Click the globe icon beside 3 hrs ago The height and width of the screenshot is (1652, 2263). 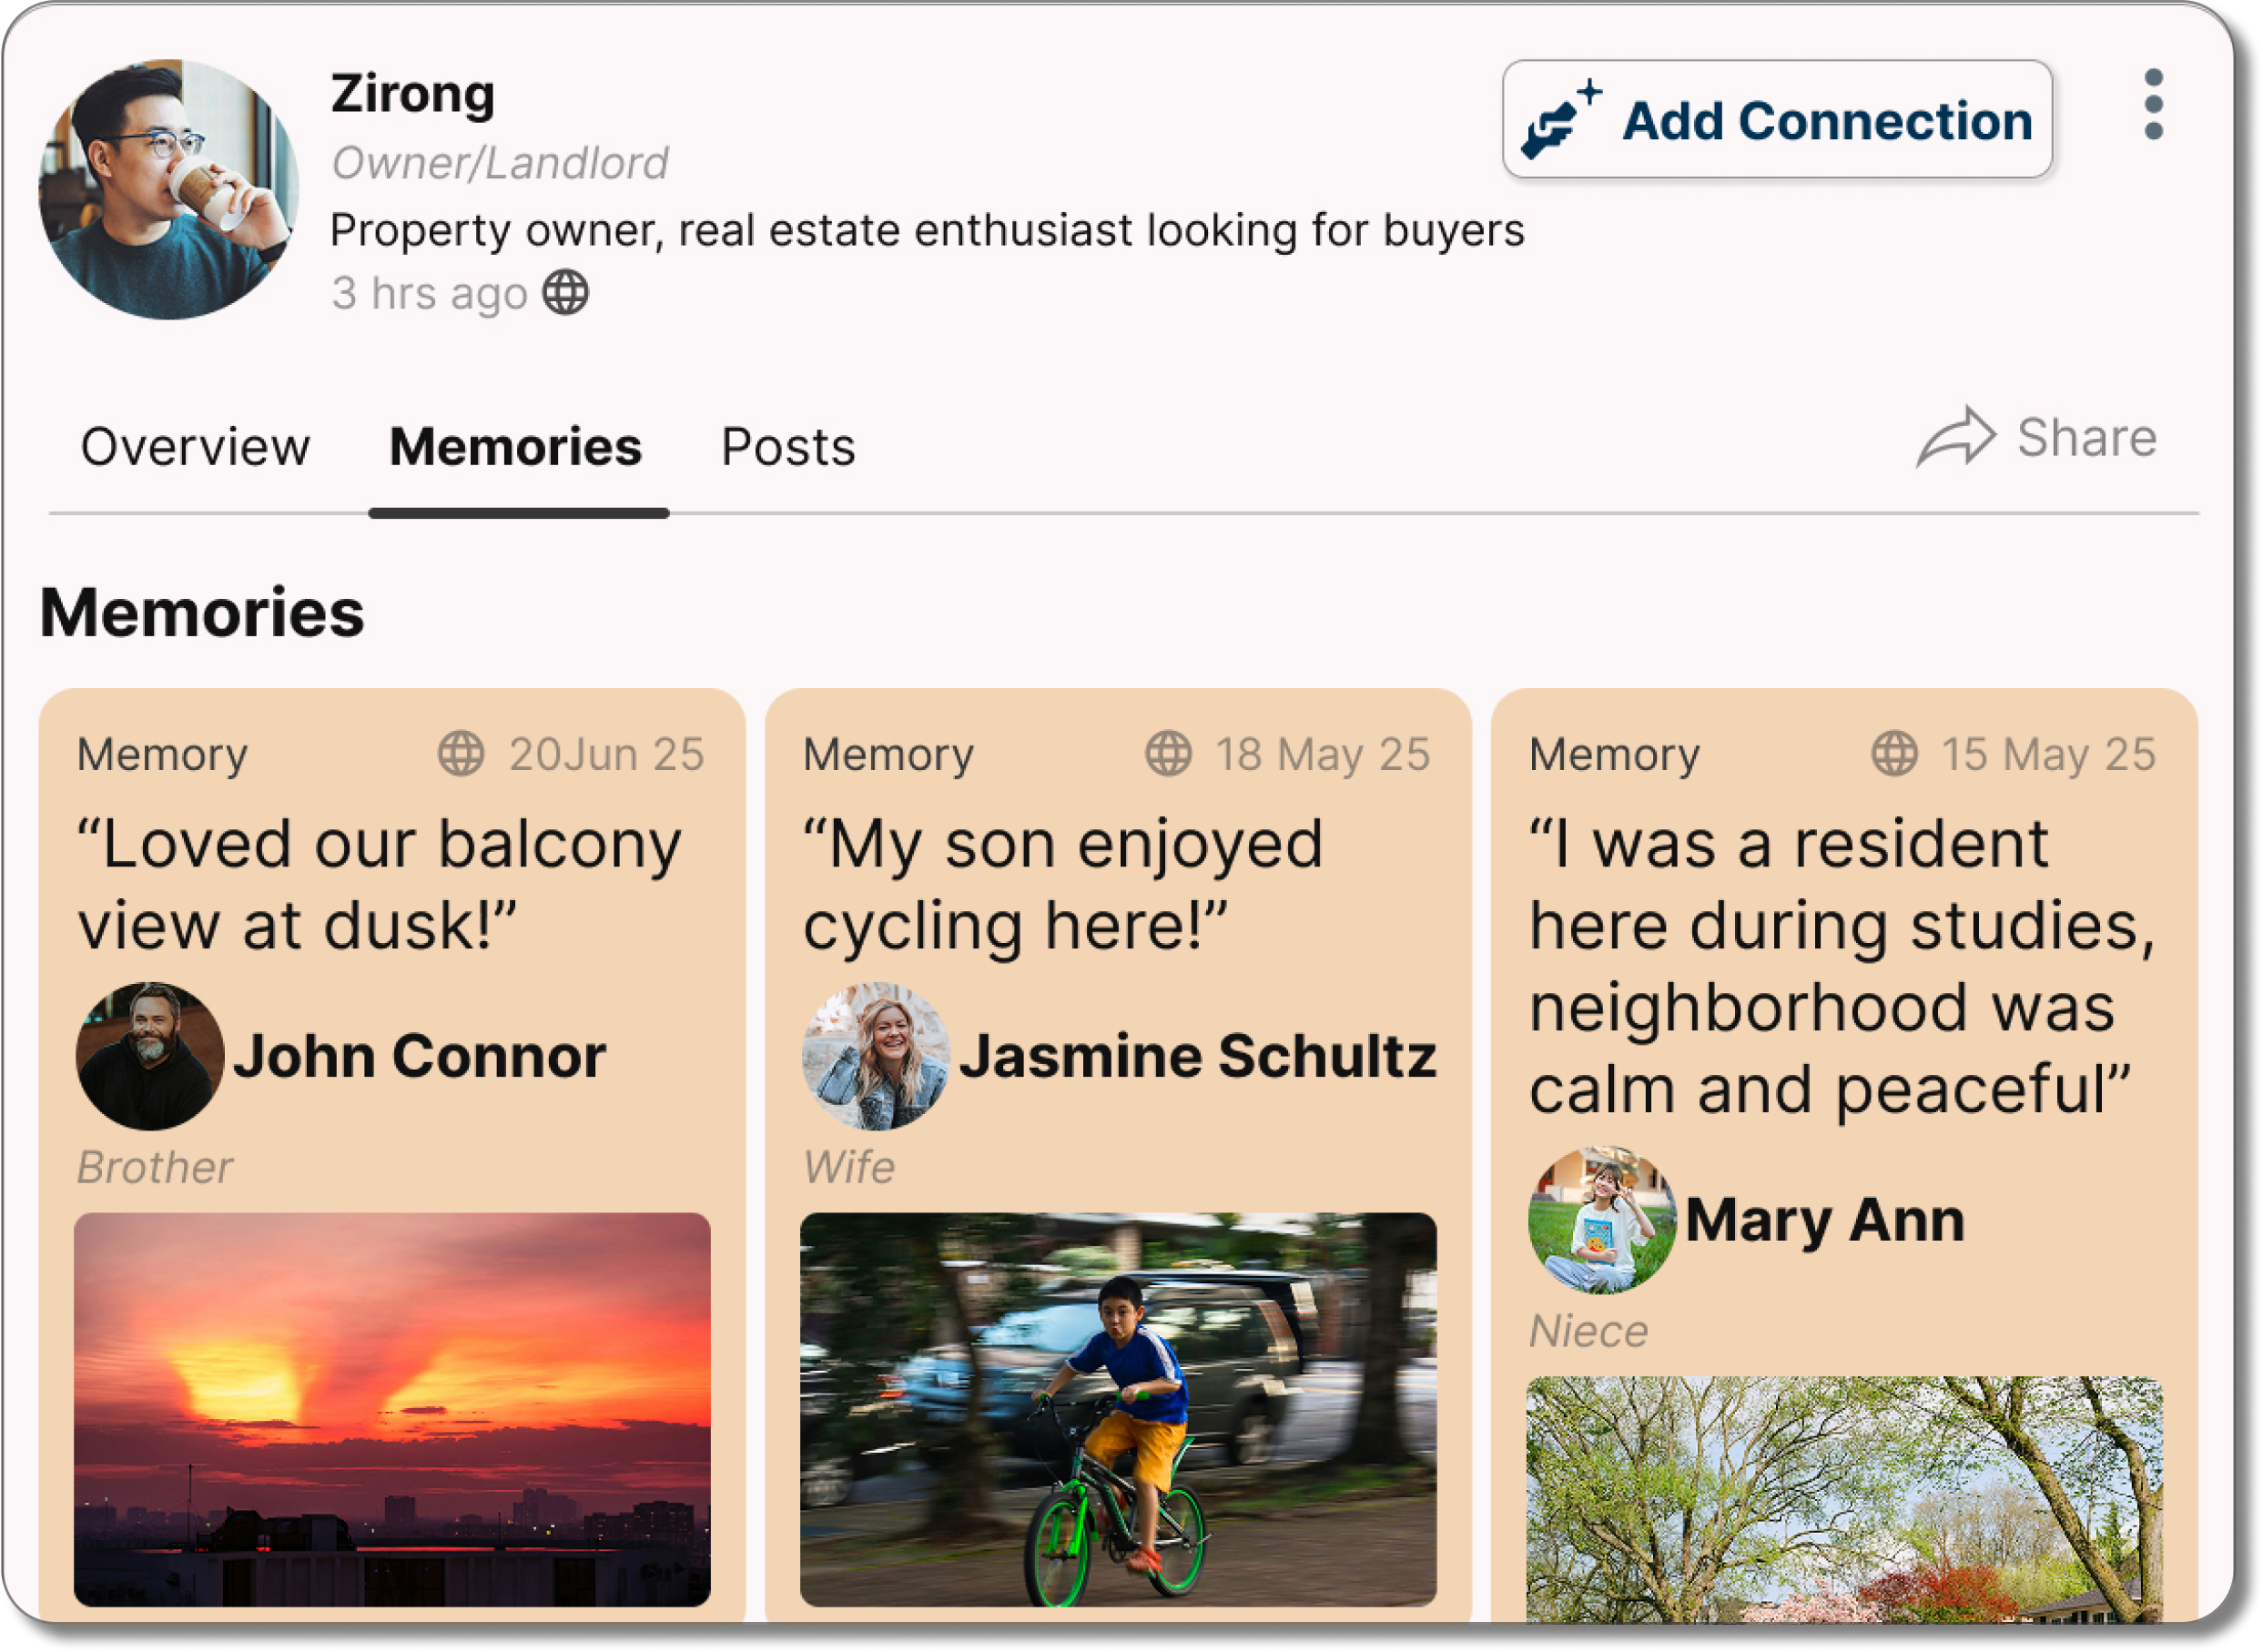click(x=566, y=293)
